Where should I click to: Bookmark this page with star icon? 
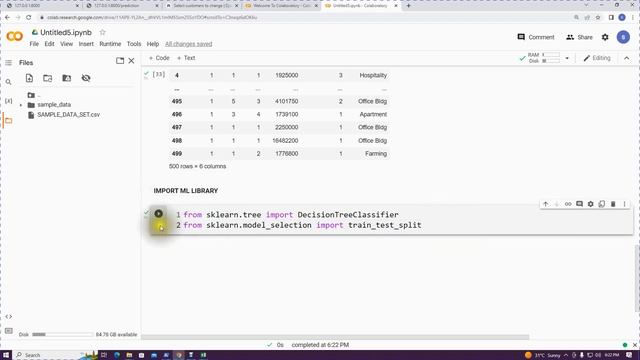point(598,18)
